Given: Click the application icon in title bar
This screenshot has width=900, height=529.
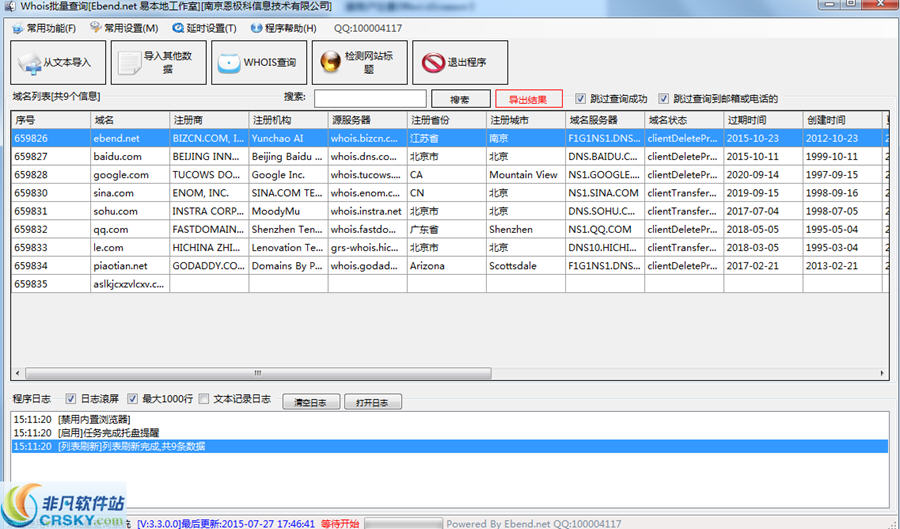Looking at the screenshot, I should point(10,6).
